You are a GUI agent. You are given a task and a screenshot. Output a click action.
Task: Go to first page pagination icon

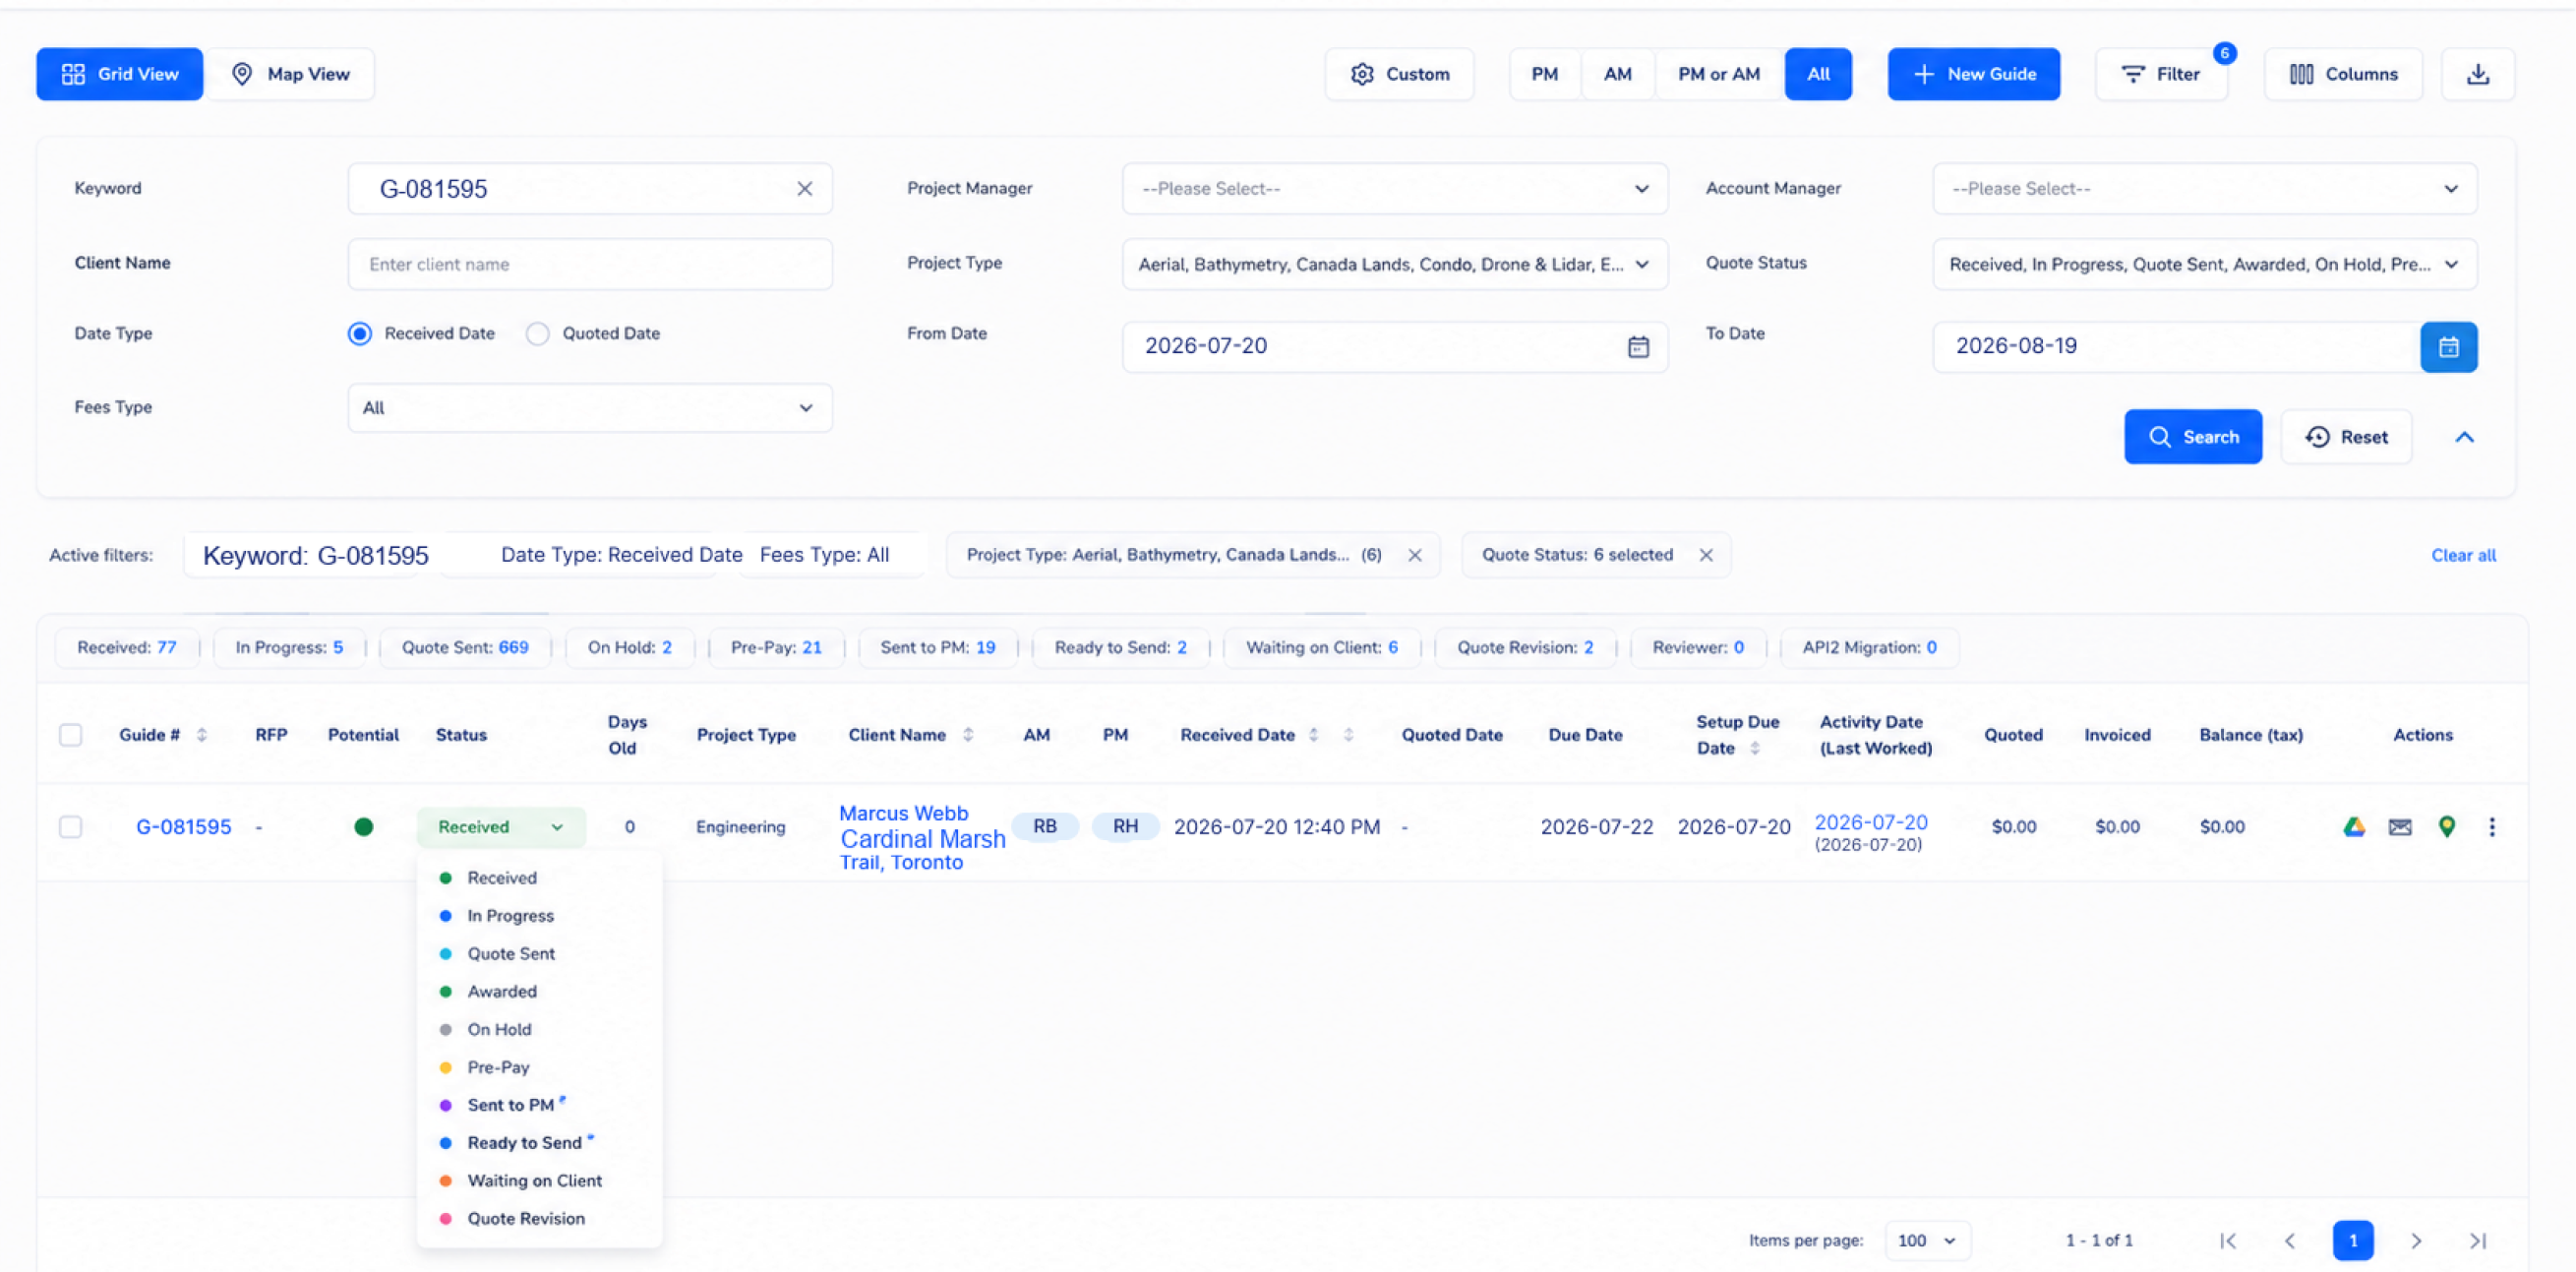click(x=2228, y=1240)
